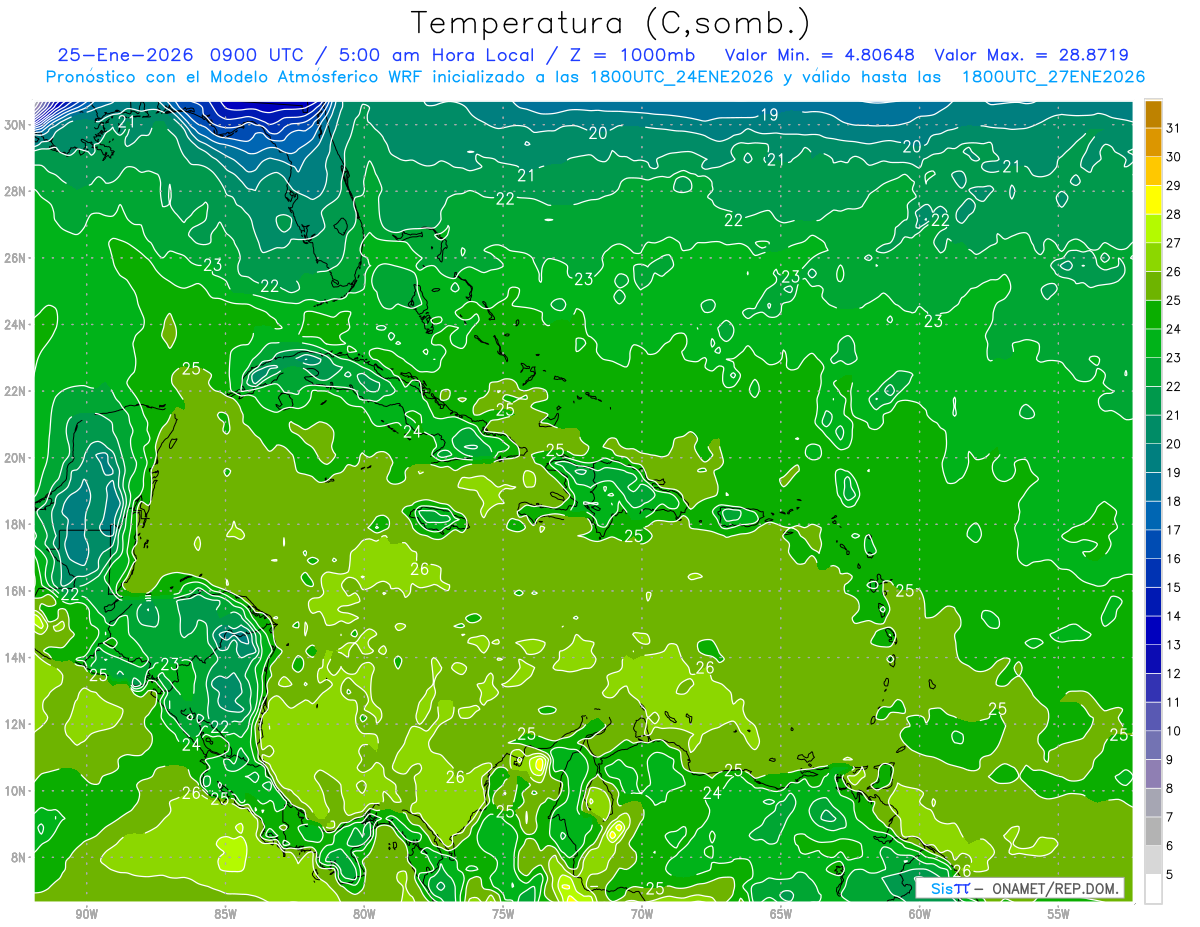Select the Valor Max. = 28.8719 text
1200x927 pixels.
tap(1031, 55)
